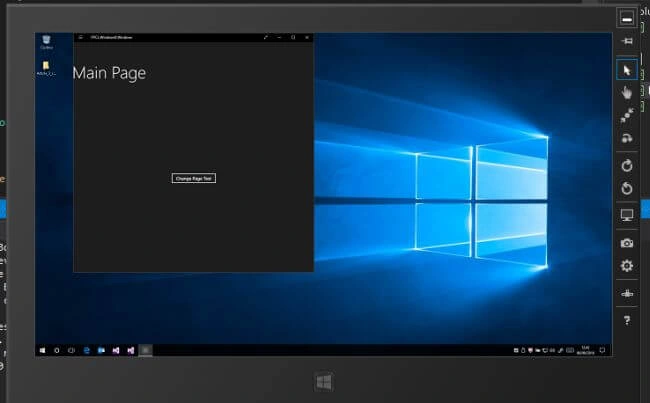Open simulator help question mark

(627, 320)
